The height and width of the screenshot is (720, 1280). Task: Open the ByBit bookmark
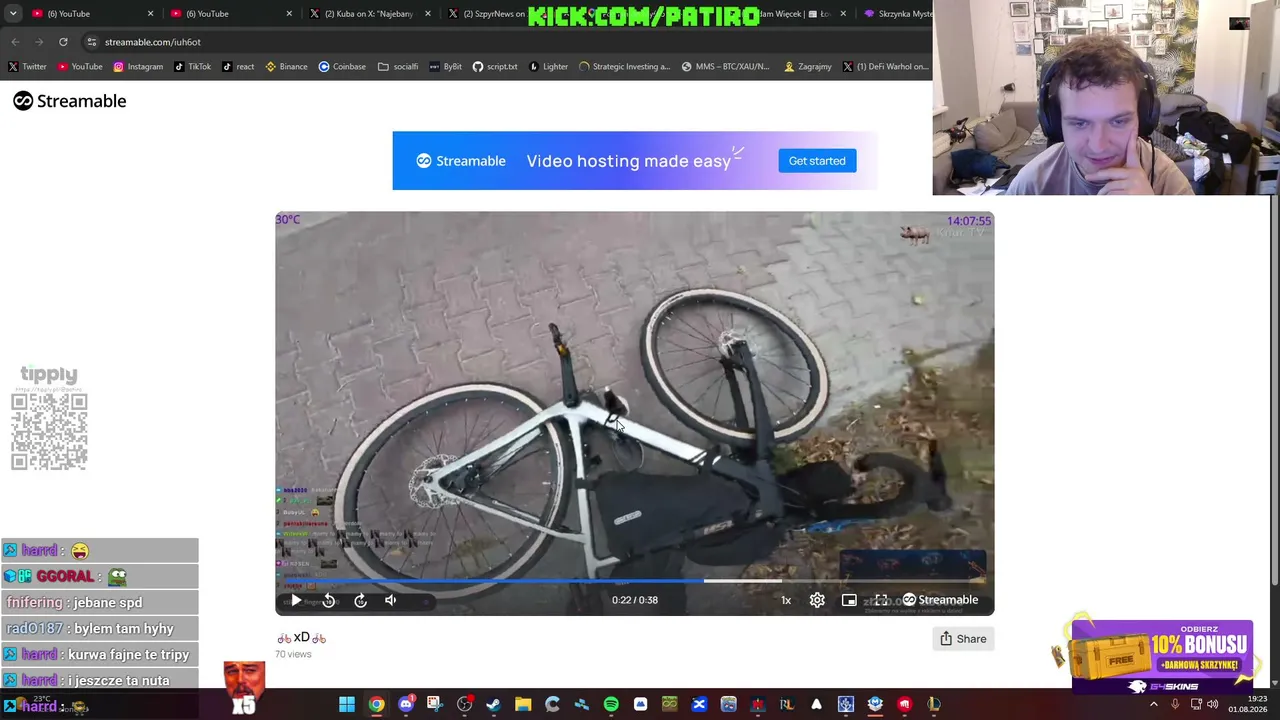pos(446,67)
